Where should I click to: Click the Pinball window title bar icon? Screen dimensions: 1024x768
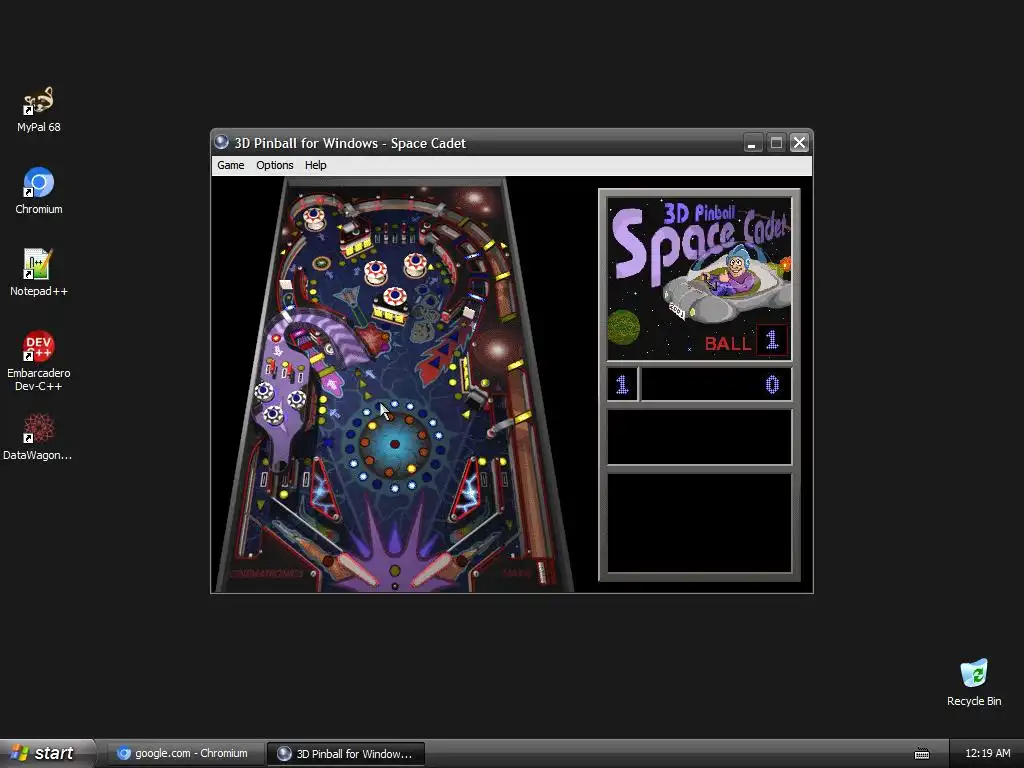coord(222,142)
